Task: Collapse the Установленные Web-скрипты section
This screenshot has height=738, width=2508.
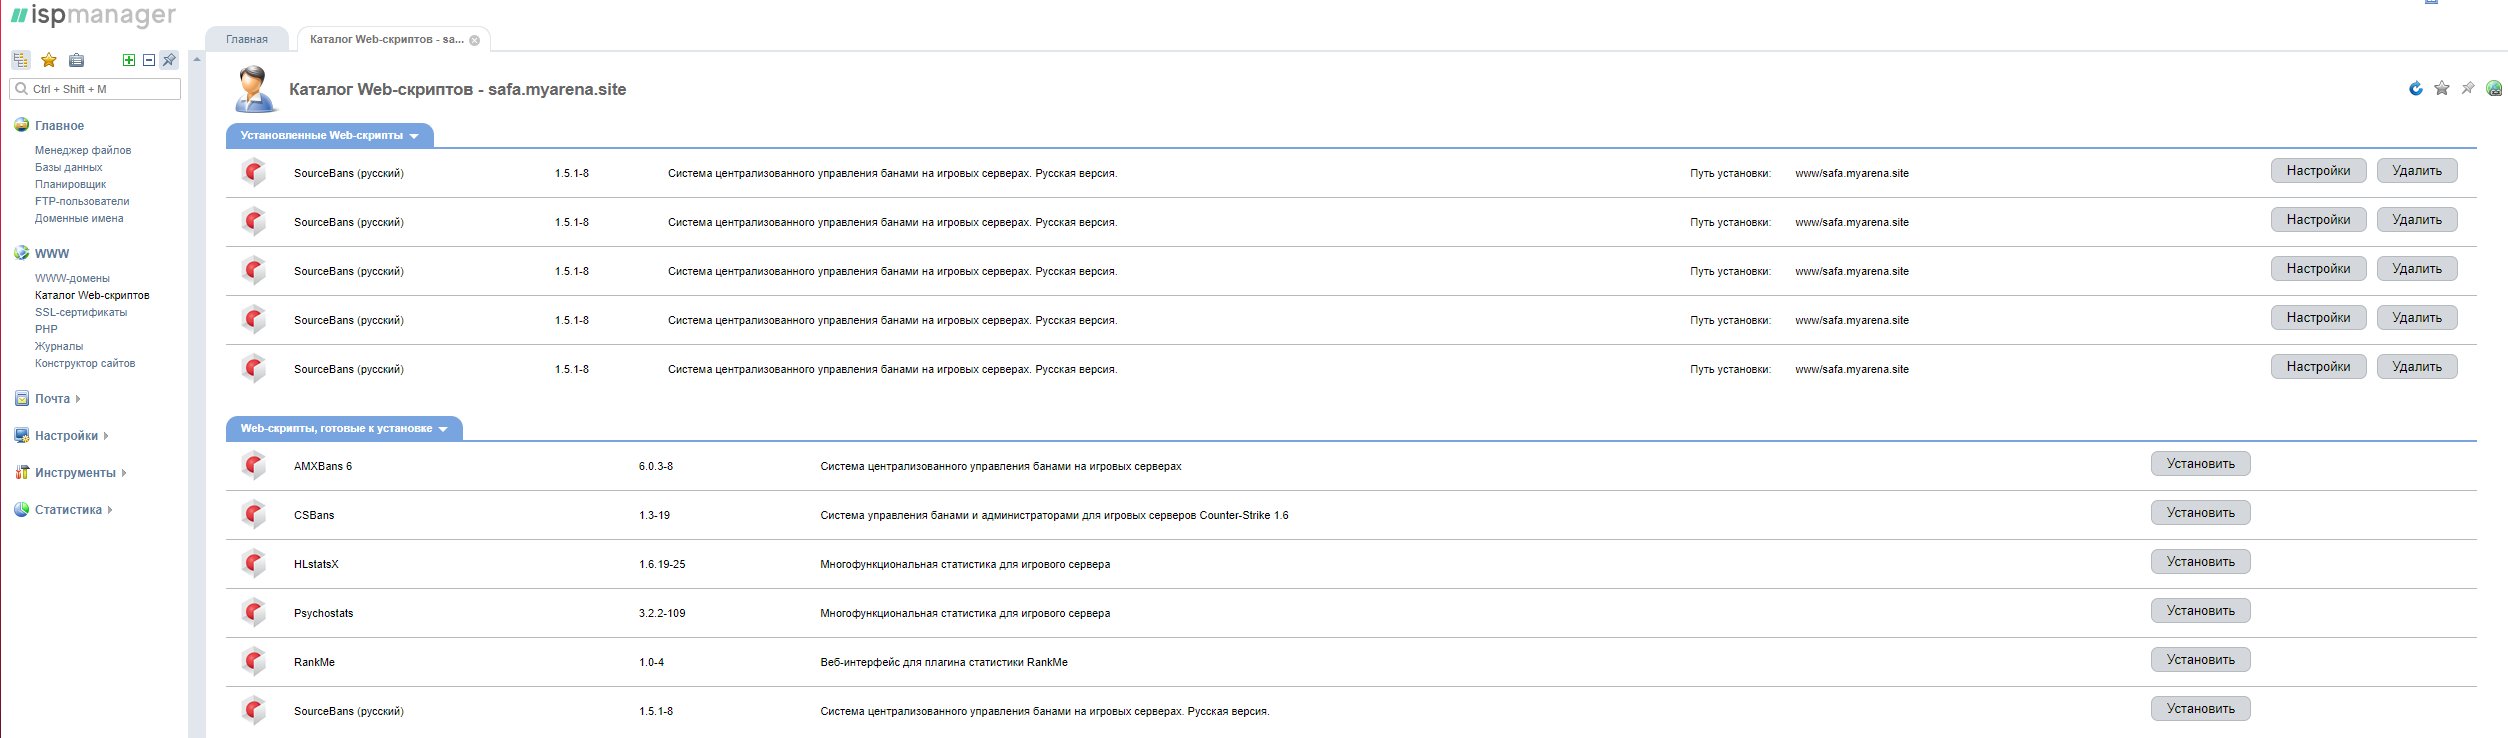Action: coord(329,135)
